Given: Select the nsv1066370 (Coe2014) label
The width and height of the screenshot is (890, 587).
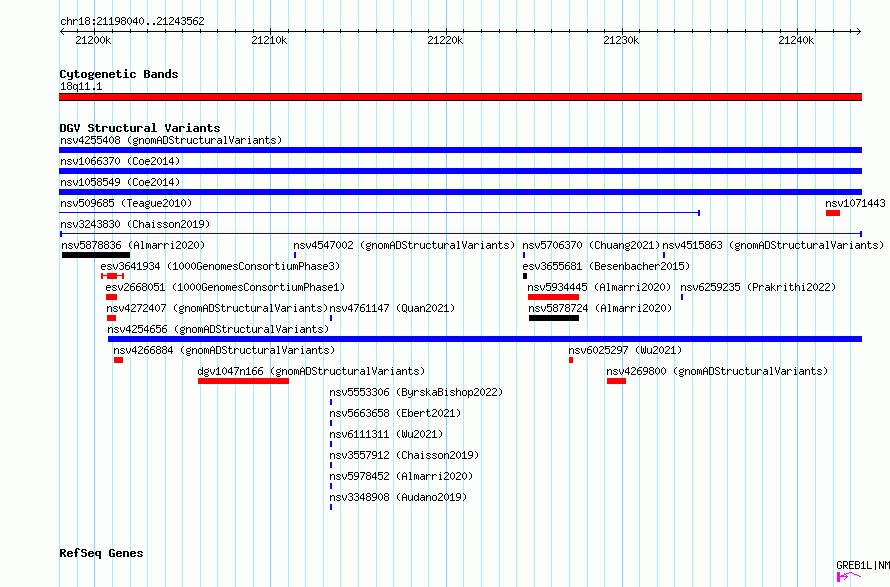Looking at the screenshot, I should 120,161.
